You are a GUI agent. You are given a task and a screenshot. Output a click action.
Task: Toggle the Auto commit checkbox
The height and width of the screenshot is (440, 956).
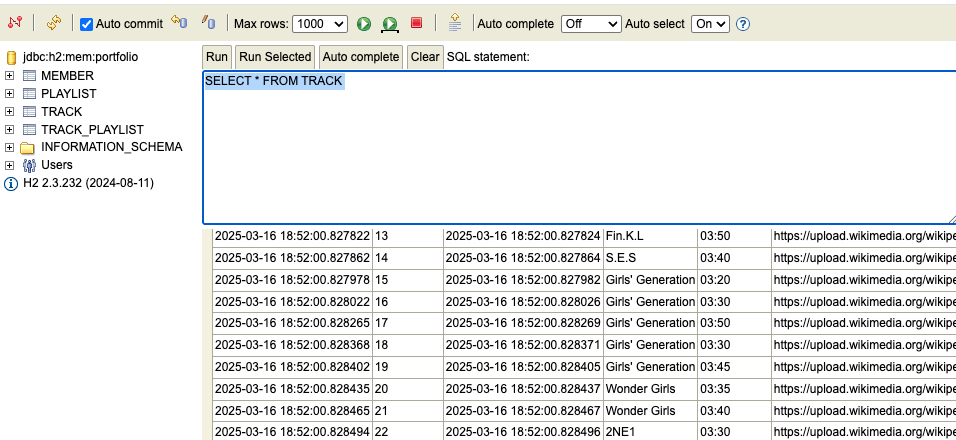point(87,24)
